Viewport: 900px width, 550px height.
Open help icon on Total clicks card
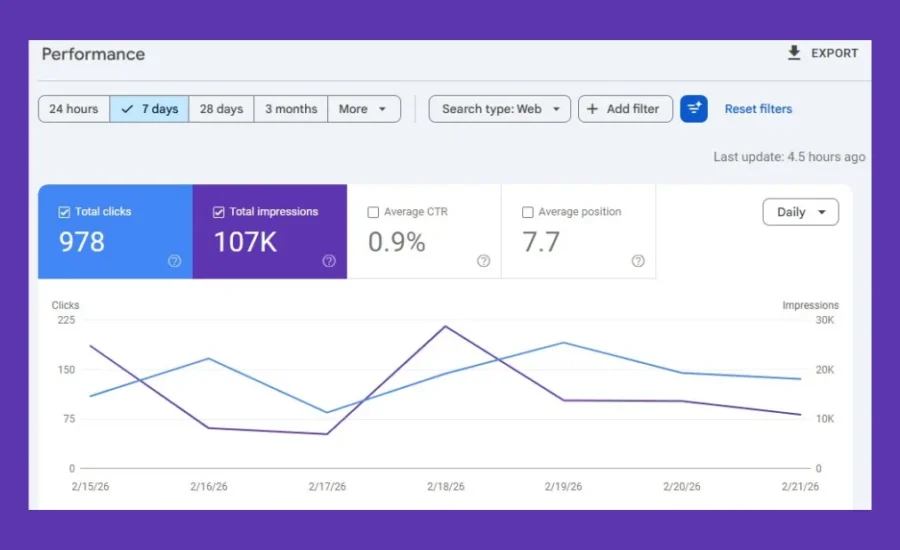pos(175,261)
